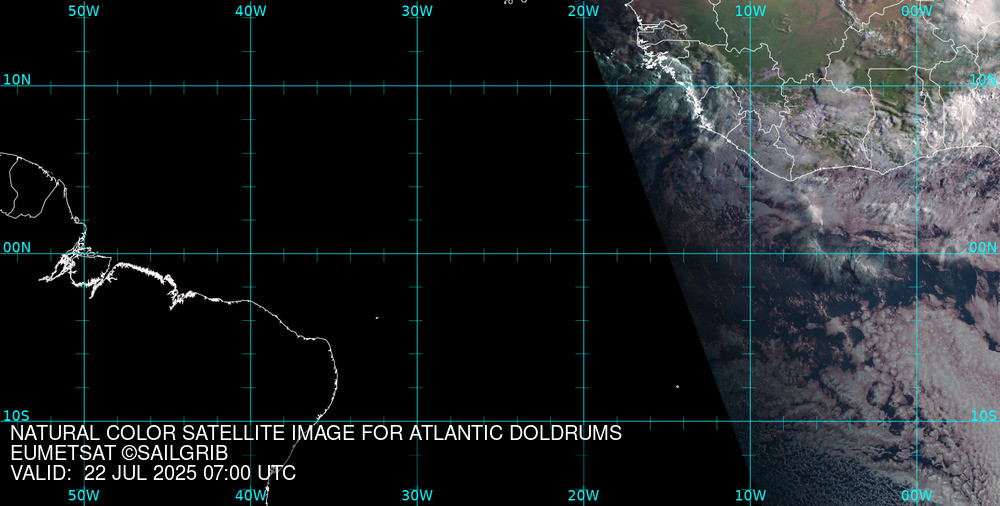
Task: Click the 00W longitude label along the bottom edge
Action: [x=917, y=495]
